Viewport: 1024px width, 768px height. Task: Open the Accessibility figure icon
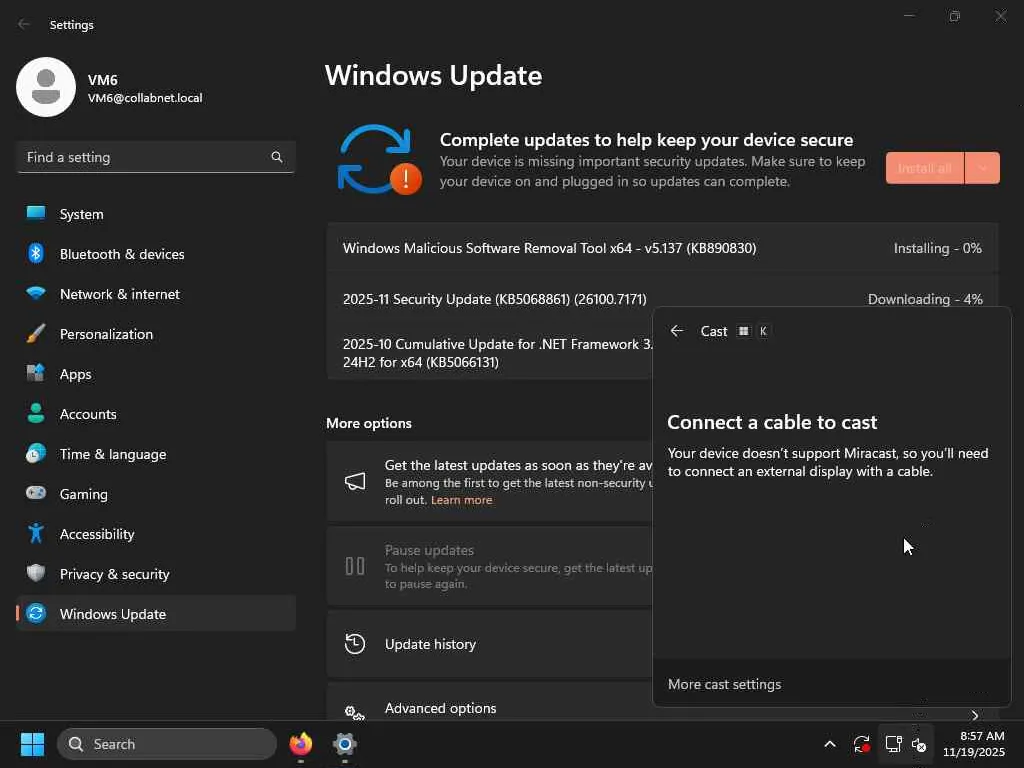(36, 534)
